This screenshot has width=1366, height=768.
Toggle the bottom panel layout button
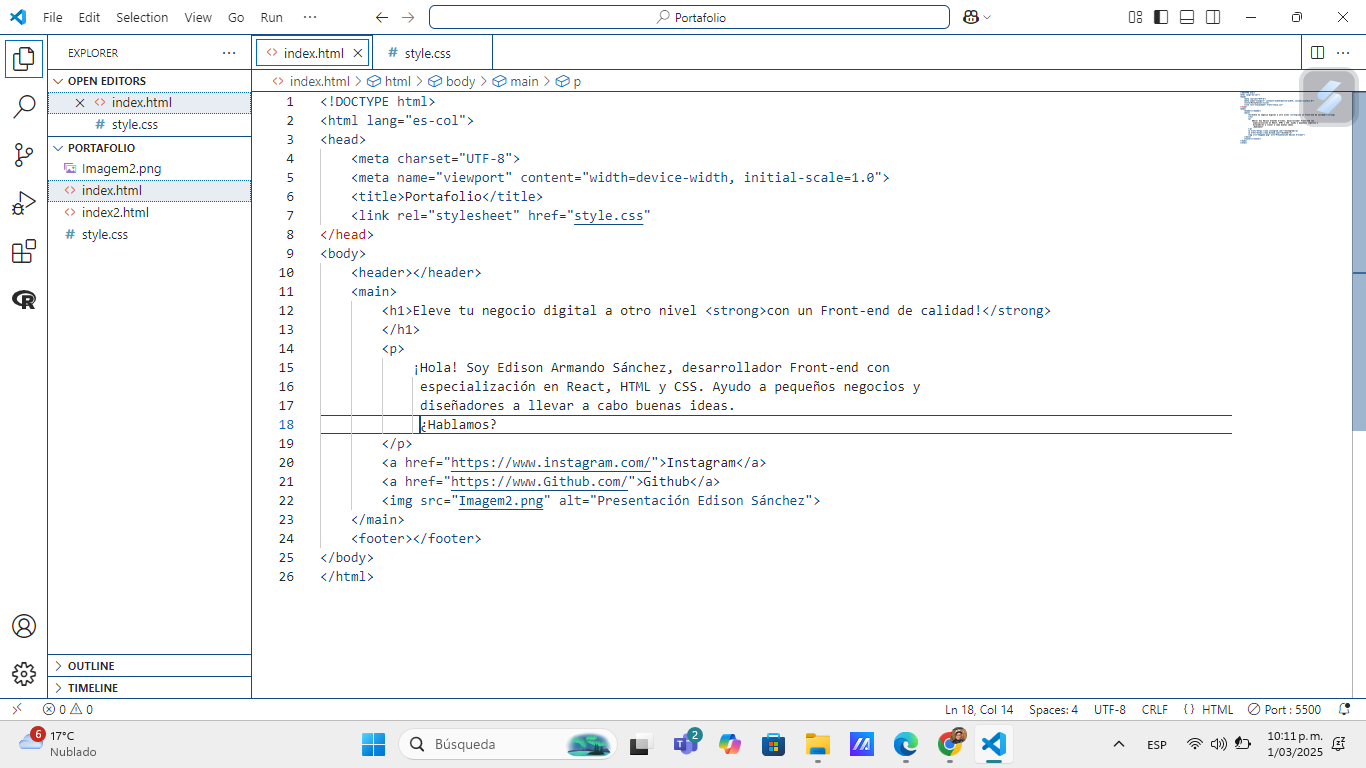[x=1187, y=17]
